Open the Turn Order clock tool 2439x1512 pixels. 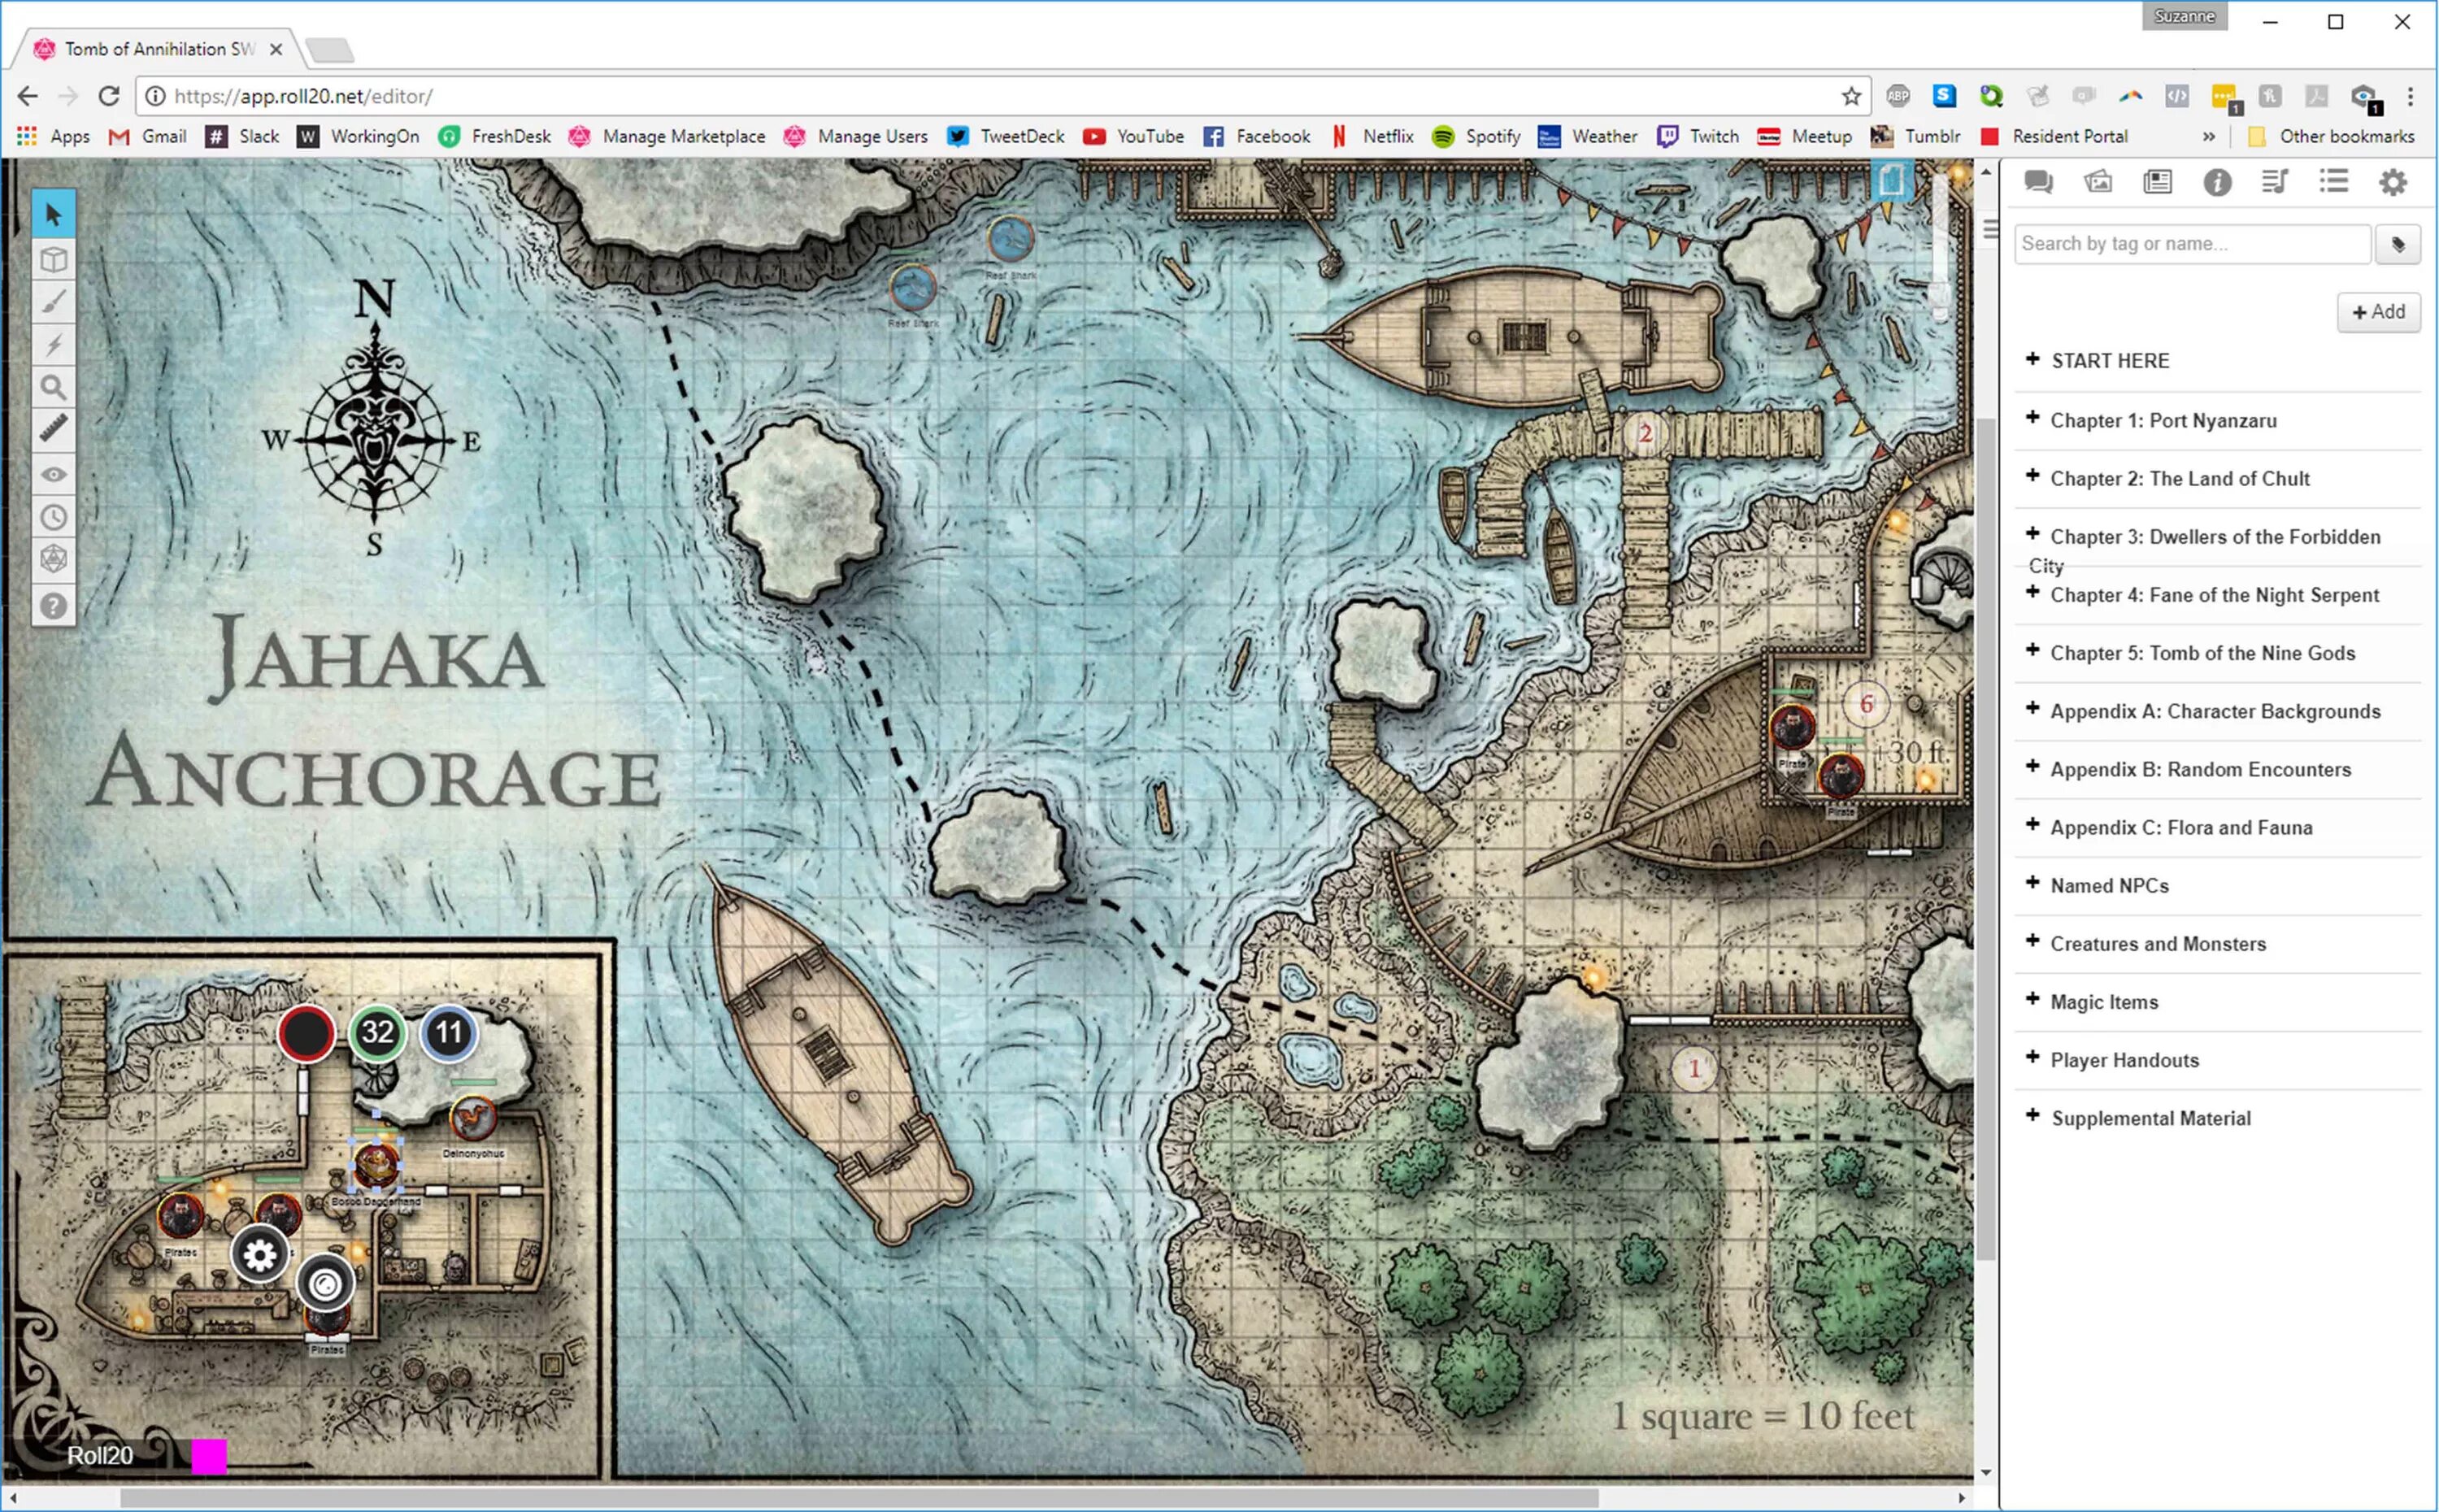coord(53,517)
